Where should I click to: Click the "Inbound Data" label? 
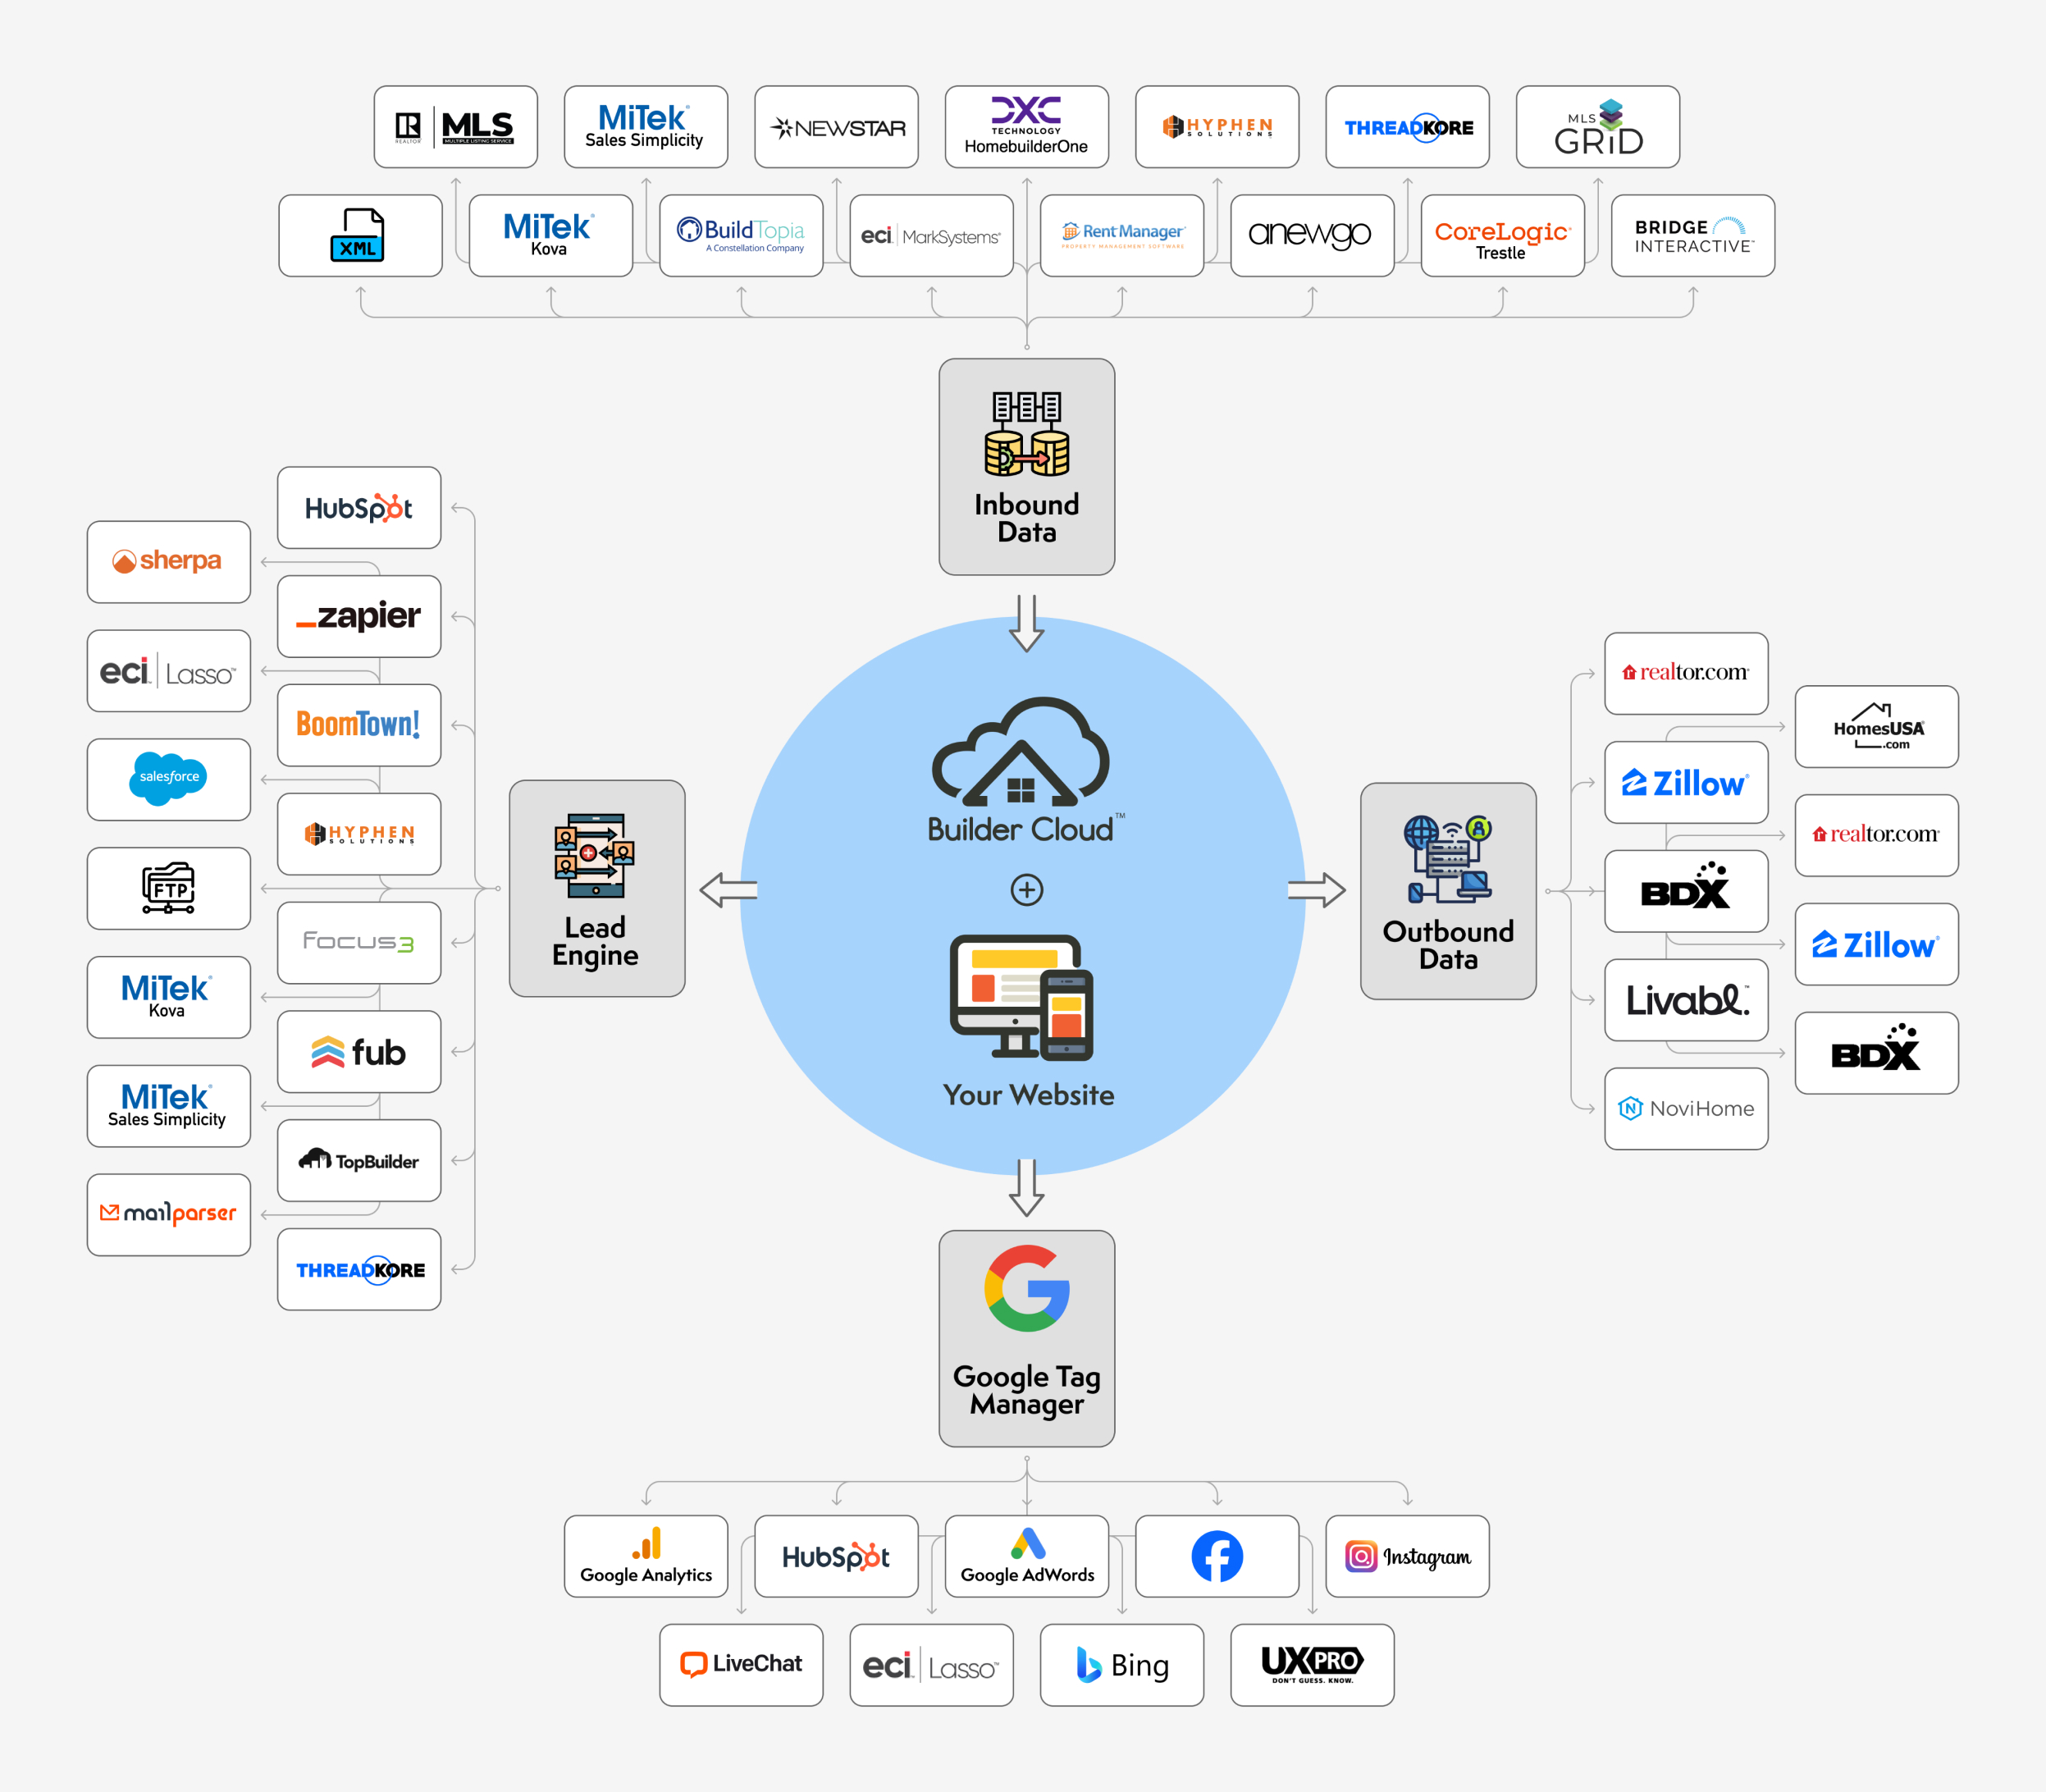point(1027,518)
